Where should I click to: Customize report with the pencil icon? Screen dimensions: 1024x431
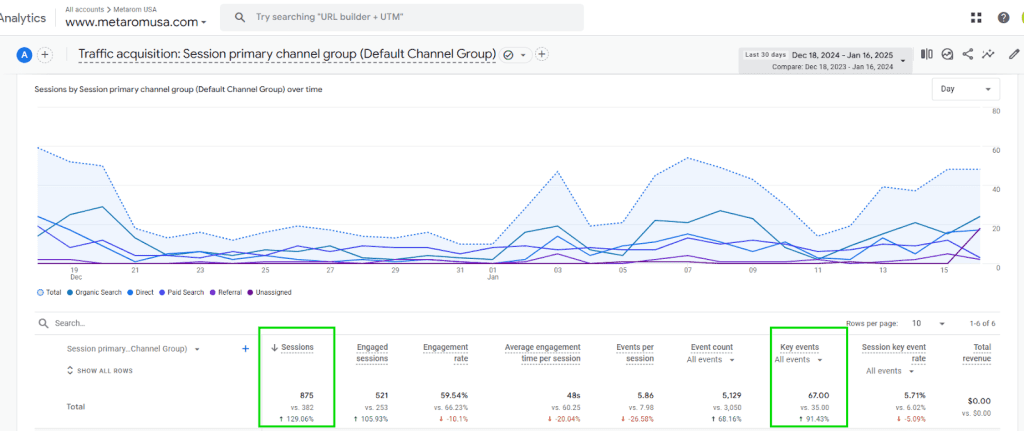tap(1014, 54)
